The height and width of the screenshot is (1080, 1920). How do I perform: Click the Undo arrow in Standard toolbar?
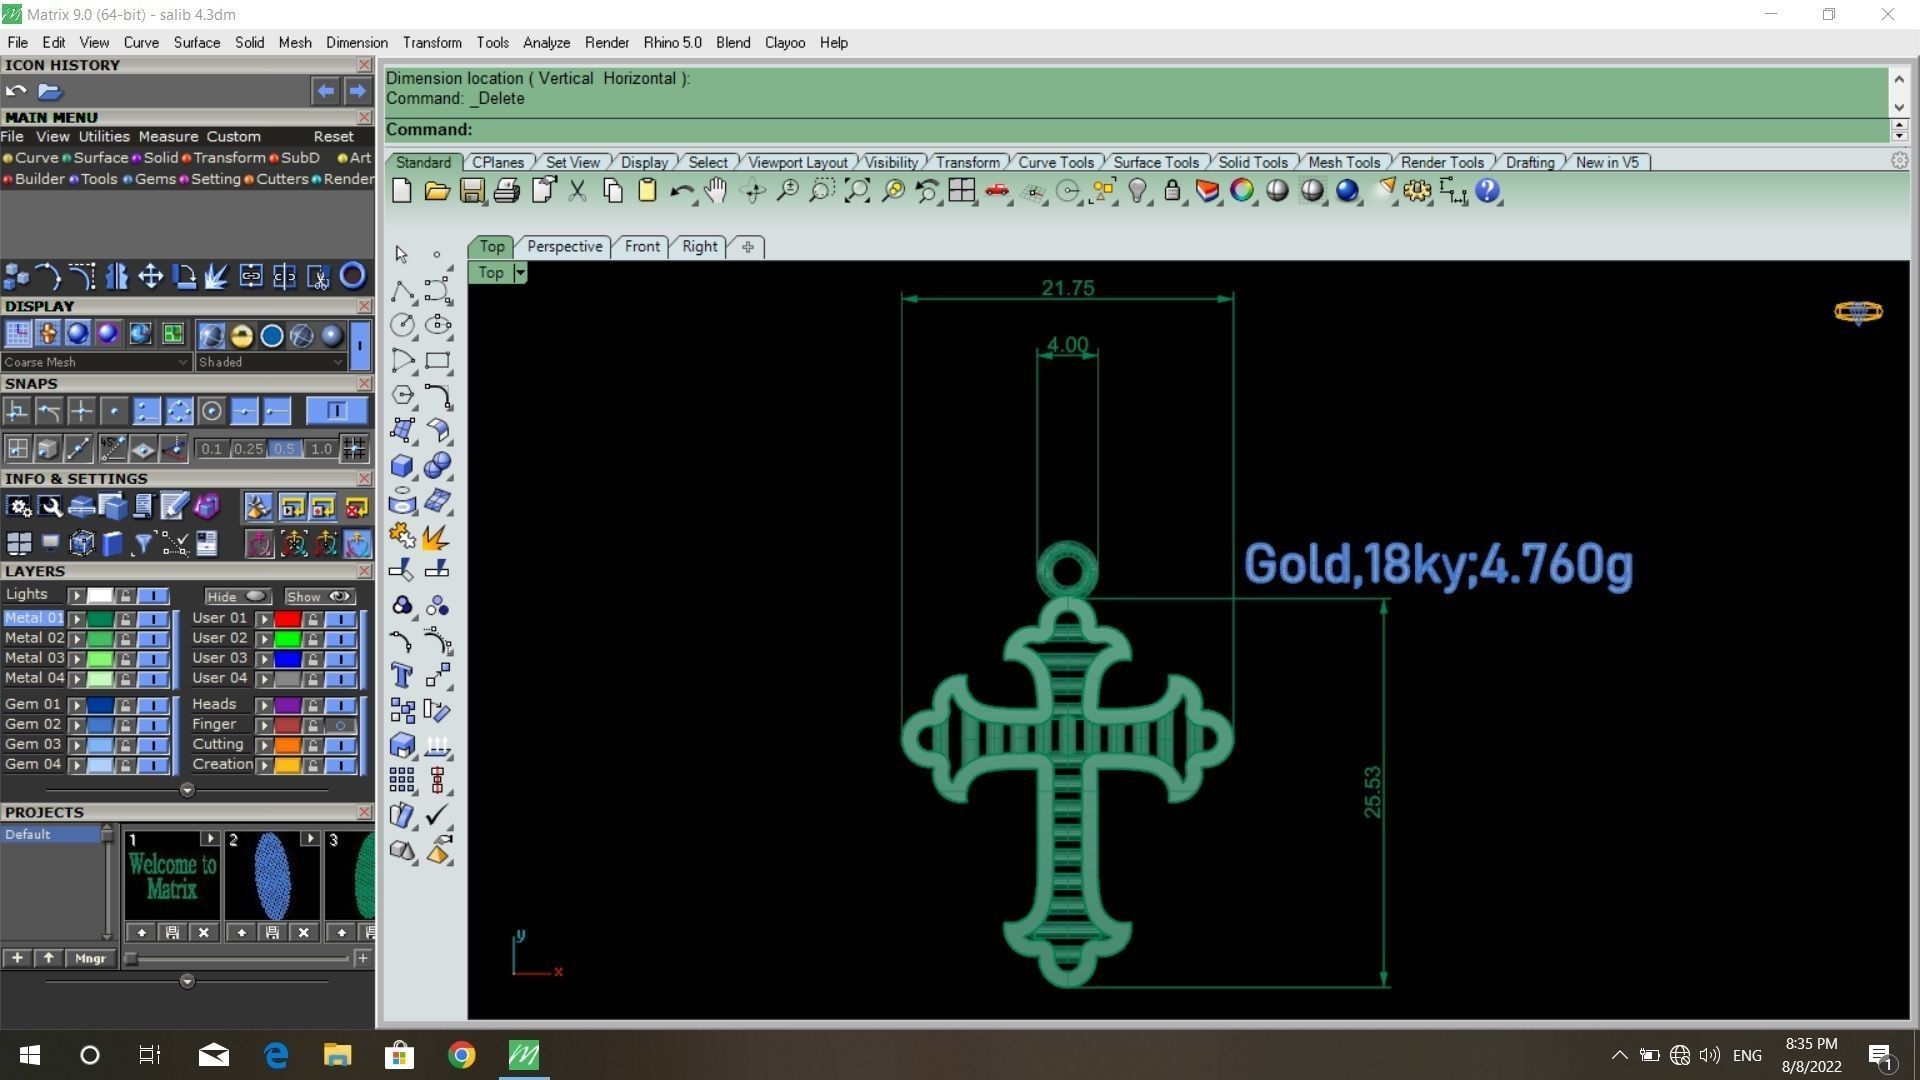click(x=682, y=191)
